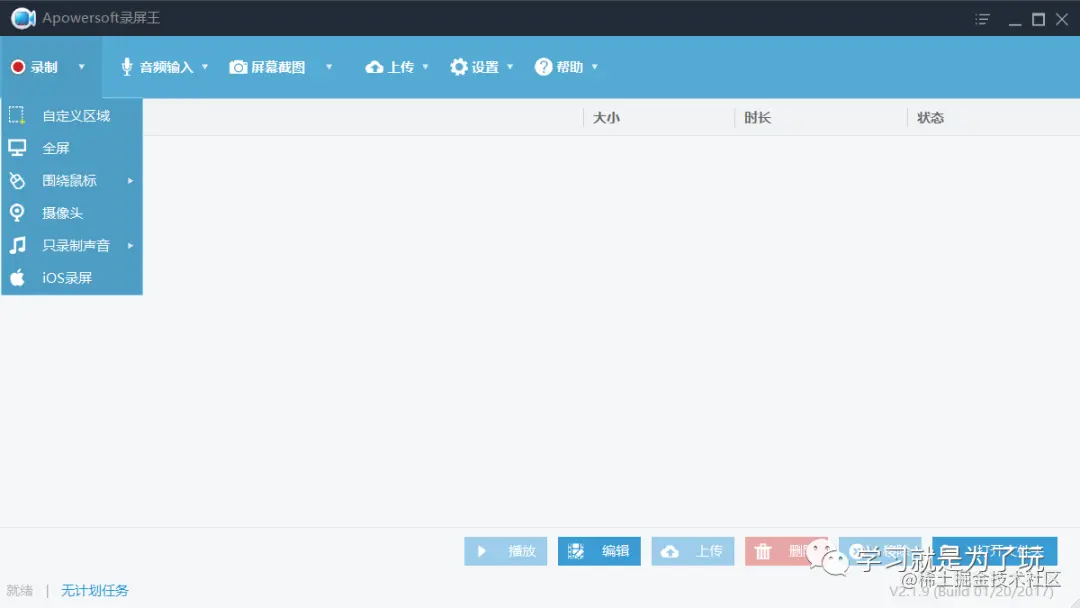Click the 屏幕截图 toolbar label
This screenshot has width=1080, height=608.
point(278,67)
